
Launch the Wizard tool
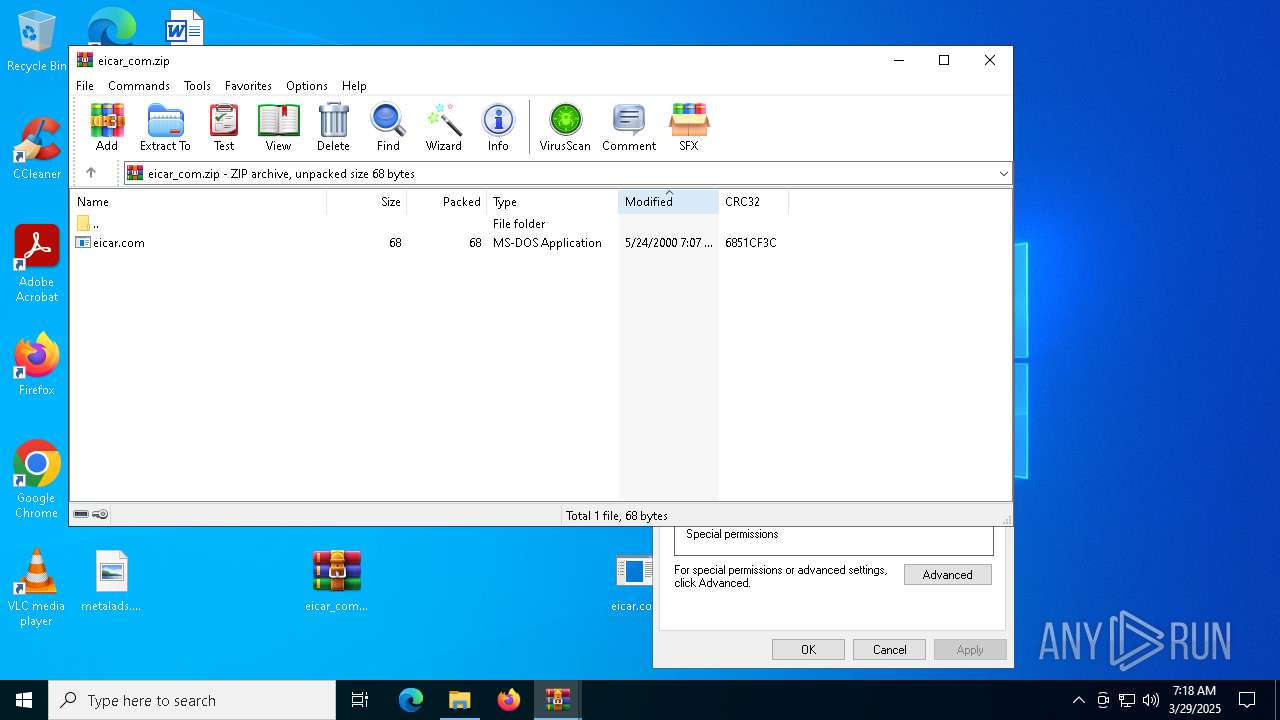(x=443, y=127)
